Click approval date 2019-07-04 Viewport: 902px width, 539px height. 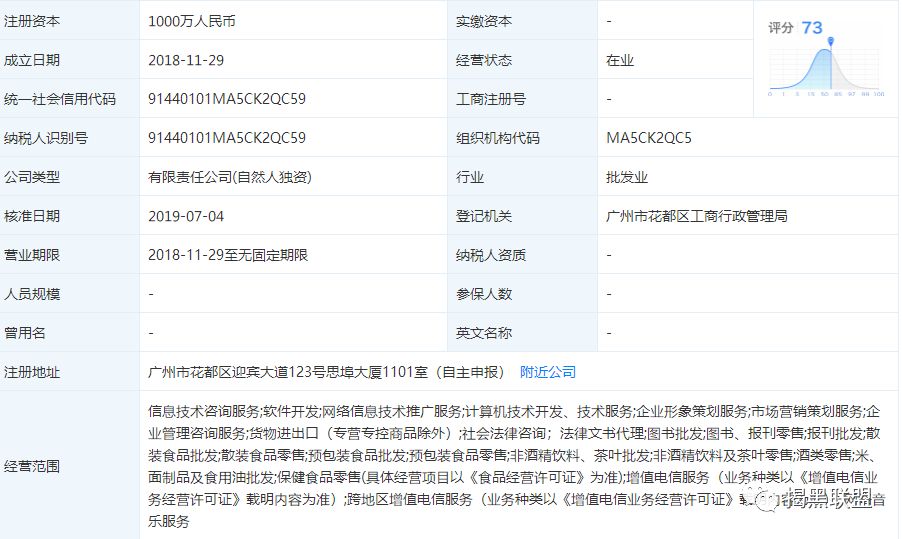[186, 216]
